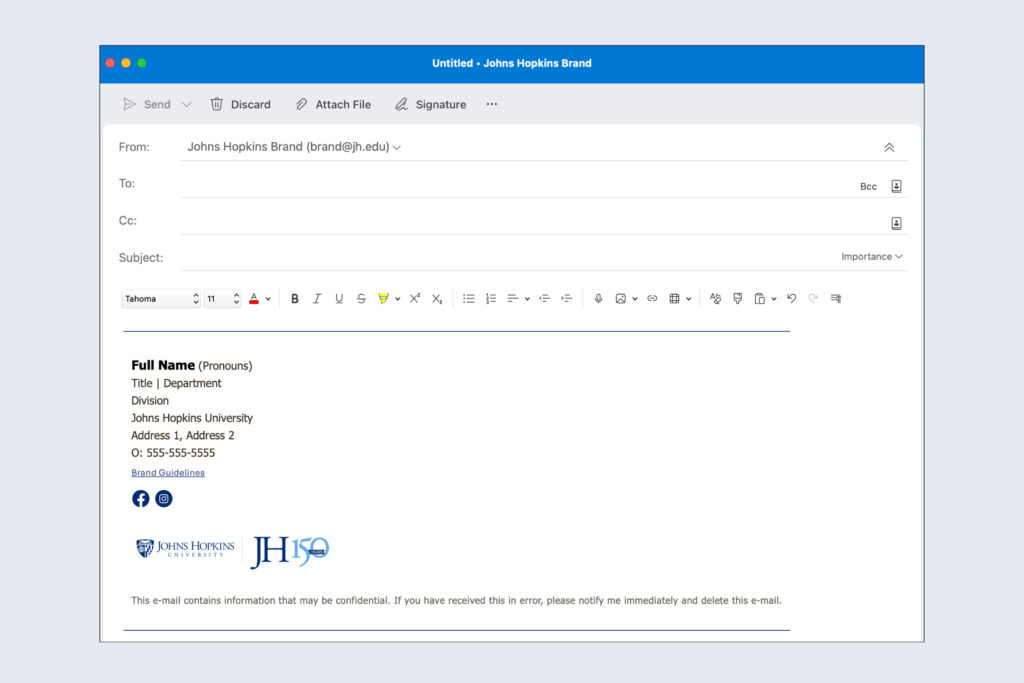The height and width of the screenshot is (683, 1024).
Task: Open the font size 11 selector
Action: point(223,299)
